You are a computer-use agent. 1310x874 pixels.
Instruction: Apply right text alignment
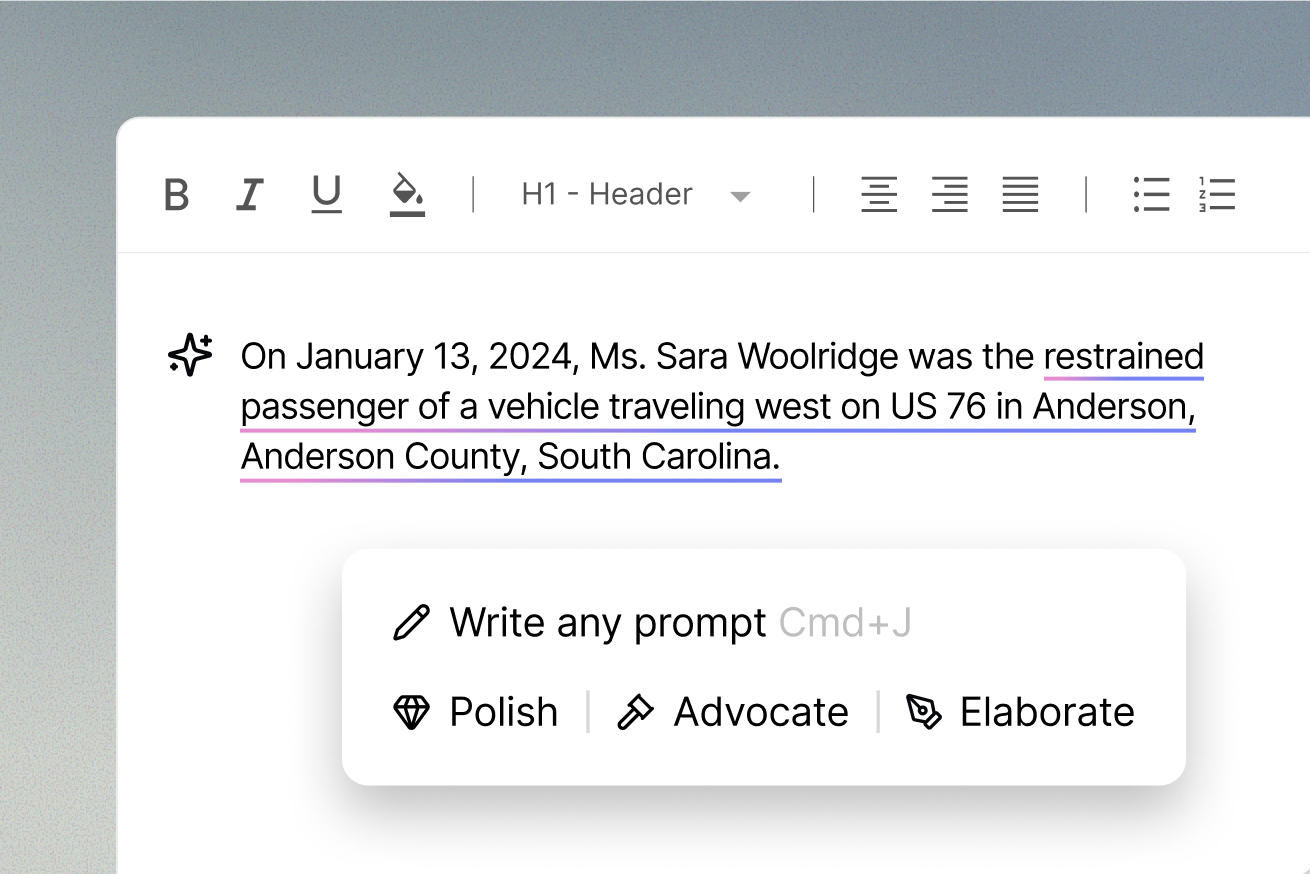949,194
